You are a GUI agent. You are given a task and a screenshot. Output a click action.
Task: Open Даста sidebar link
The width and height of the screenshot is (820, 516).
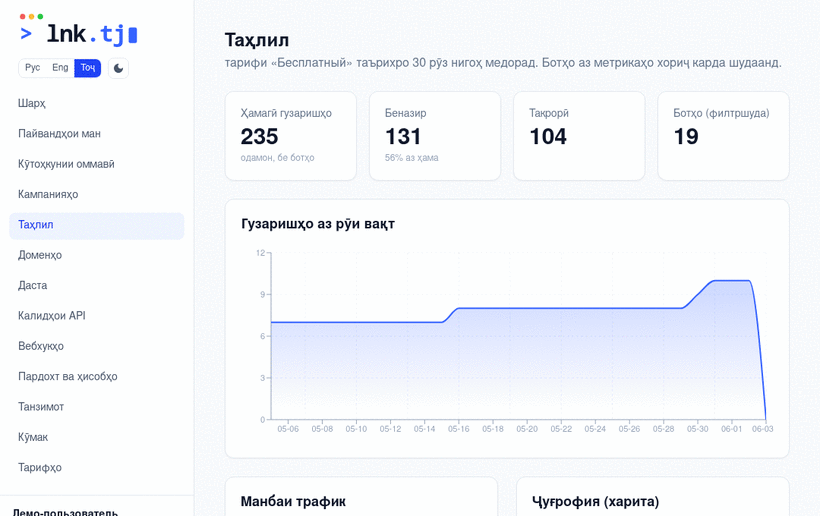pyautogui.click(x=97, y=285)
